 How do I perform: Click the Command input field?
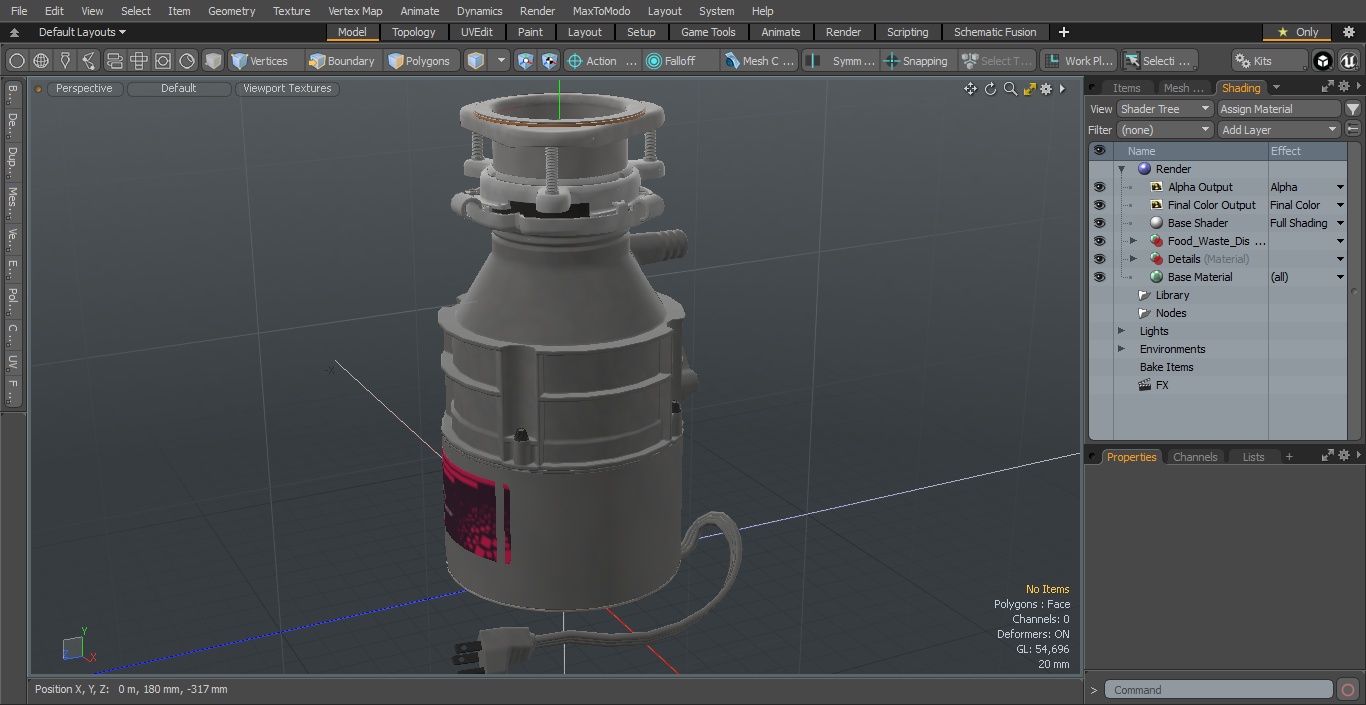tap(1220, 690)
